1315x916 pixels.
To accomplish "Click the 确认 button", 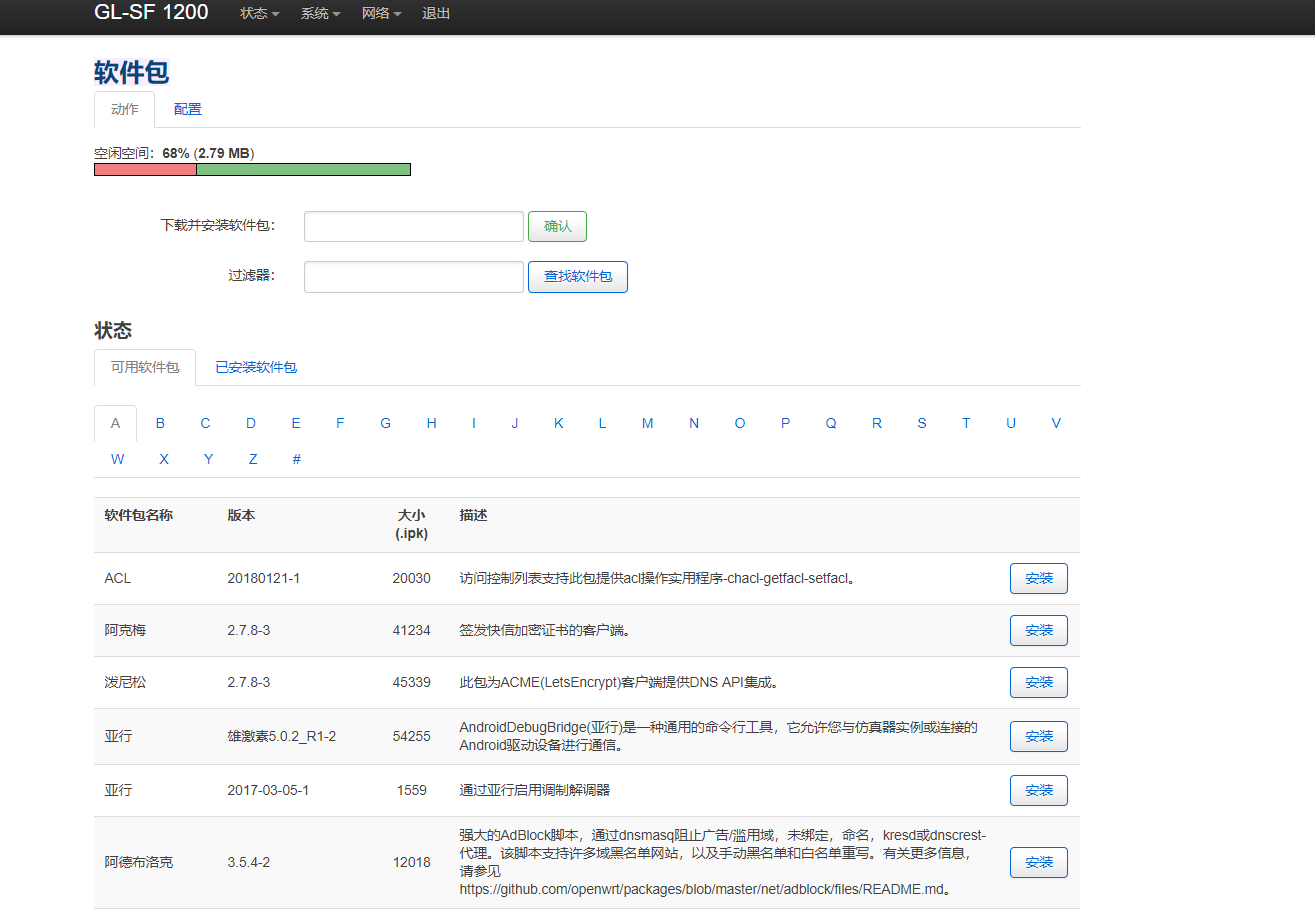I will (x=557, y=227).
